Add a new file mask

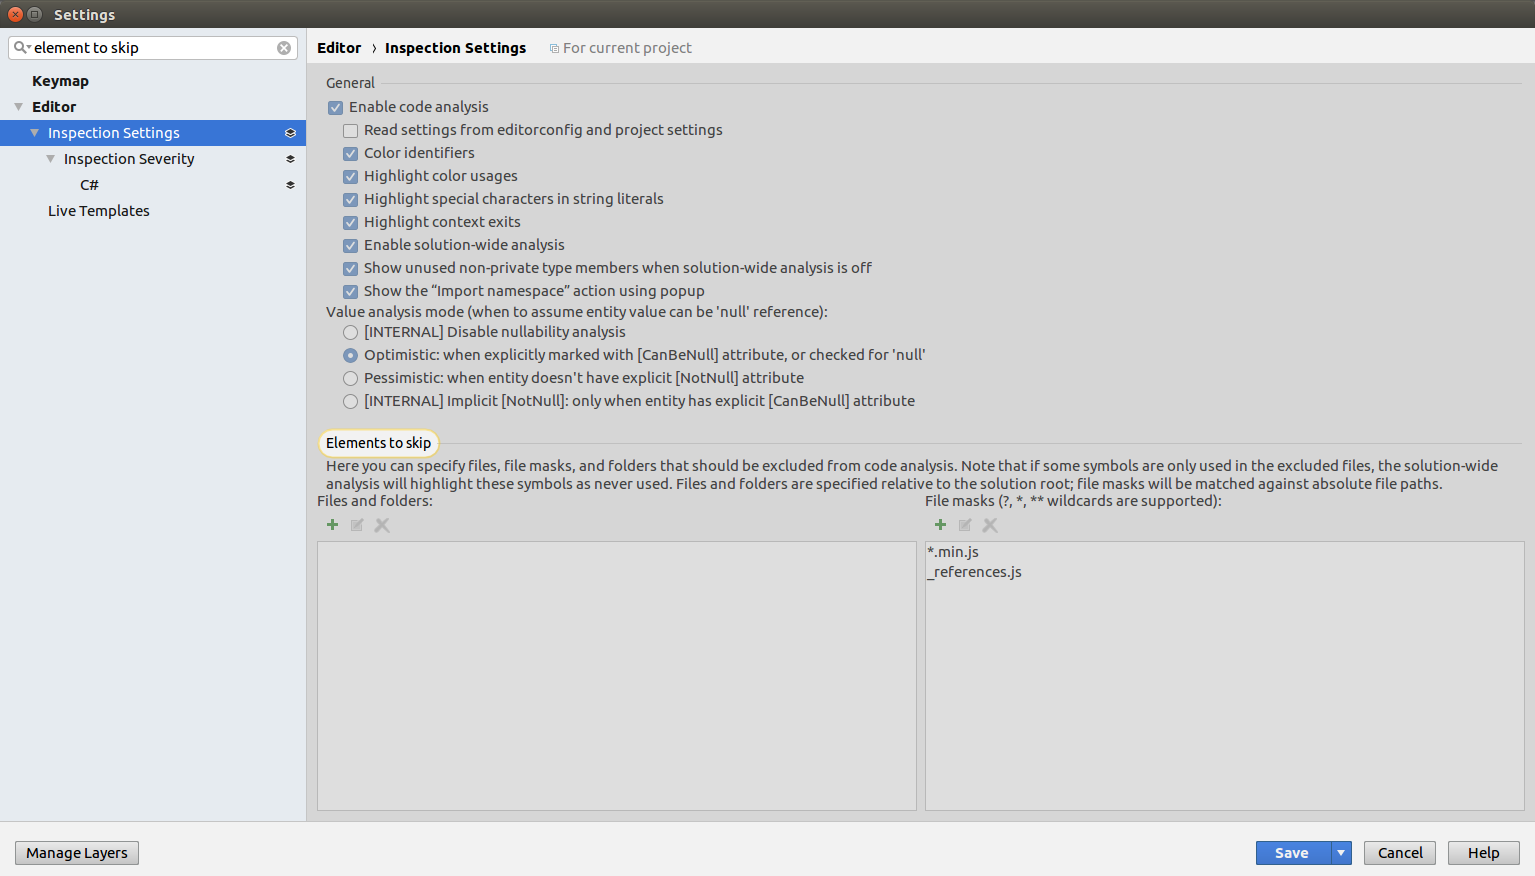pyautogui.click(x=940, y=524)
